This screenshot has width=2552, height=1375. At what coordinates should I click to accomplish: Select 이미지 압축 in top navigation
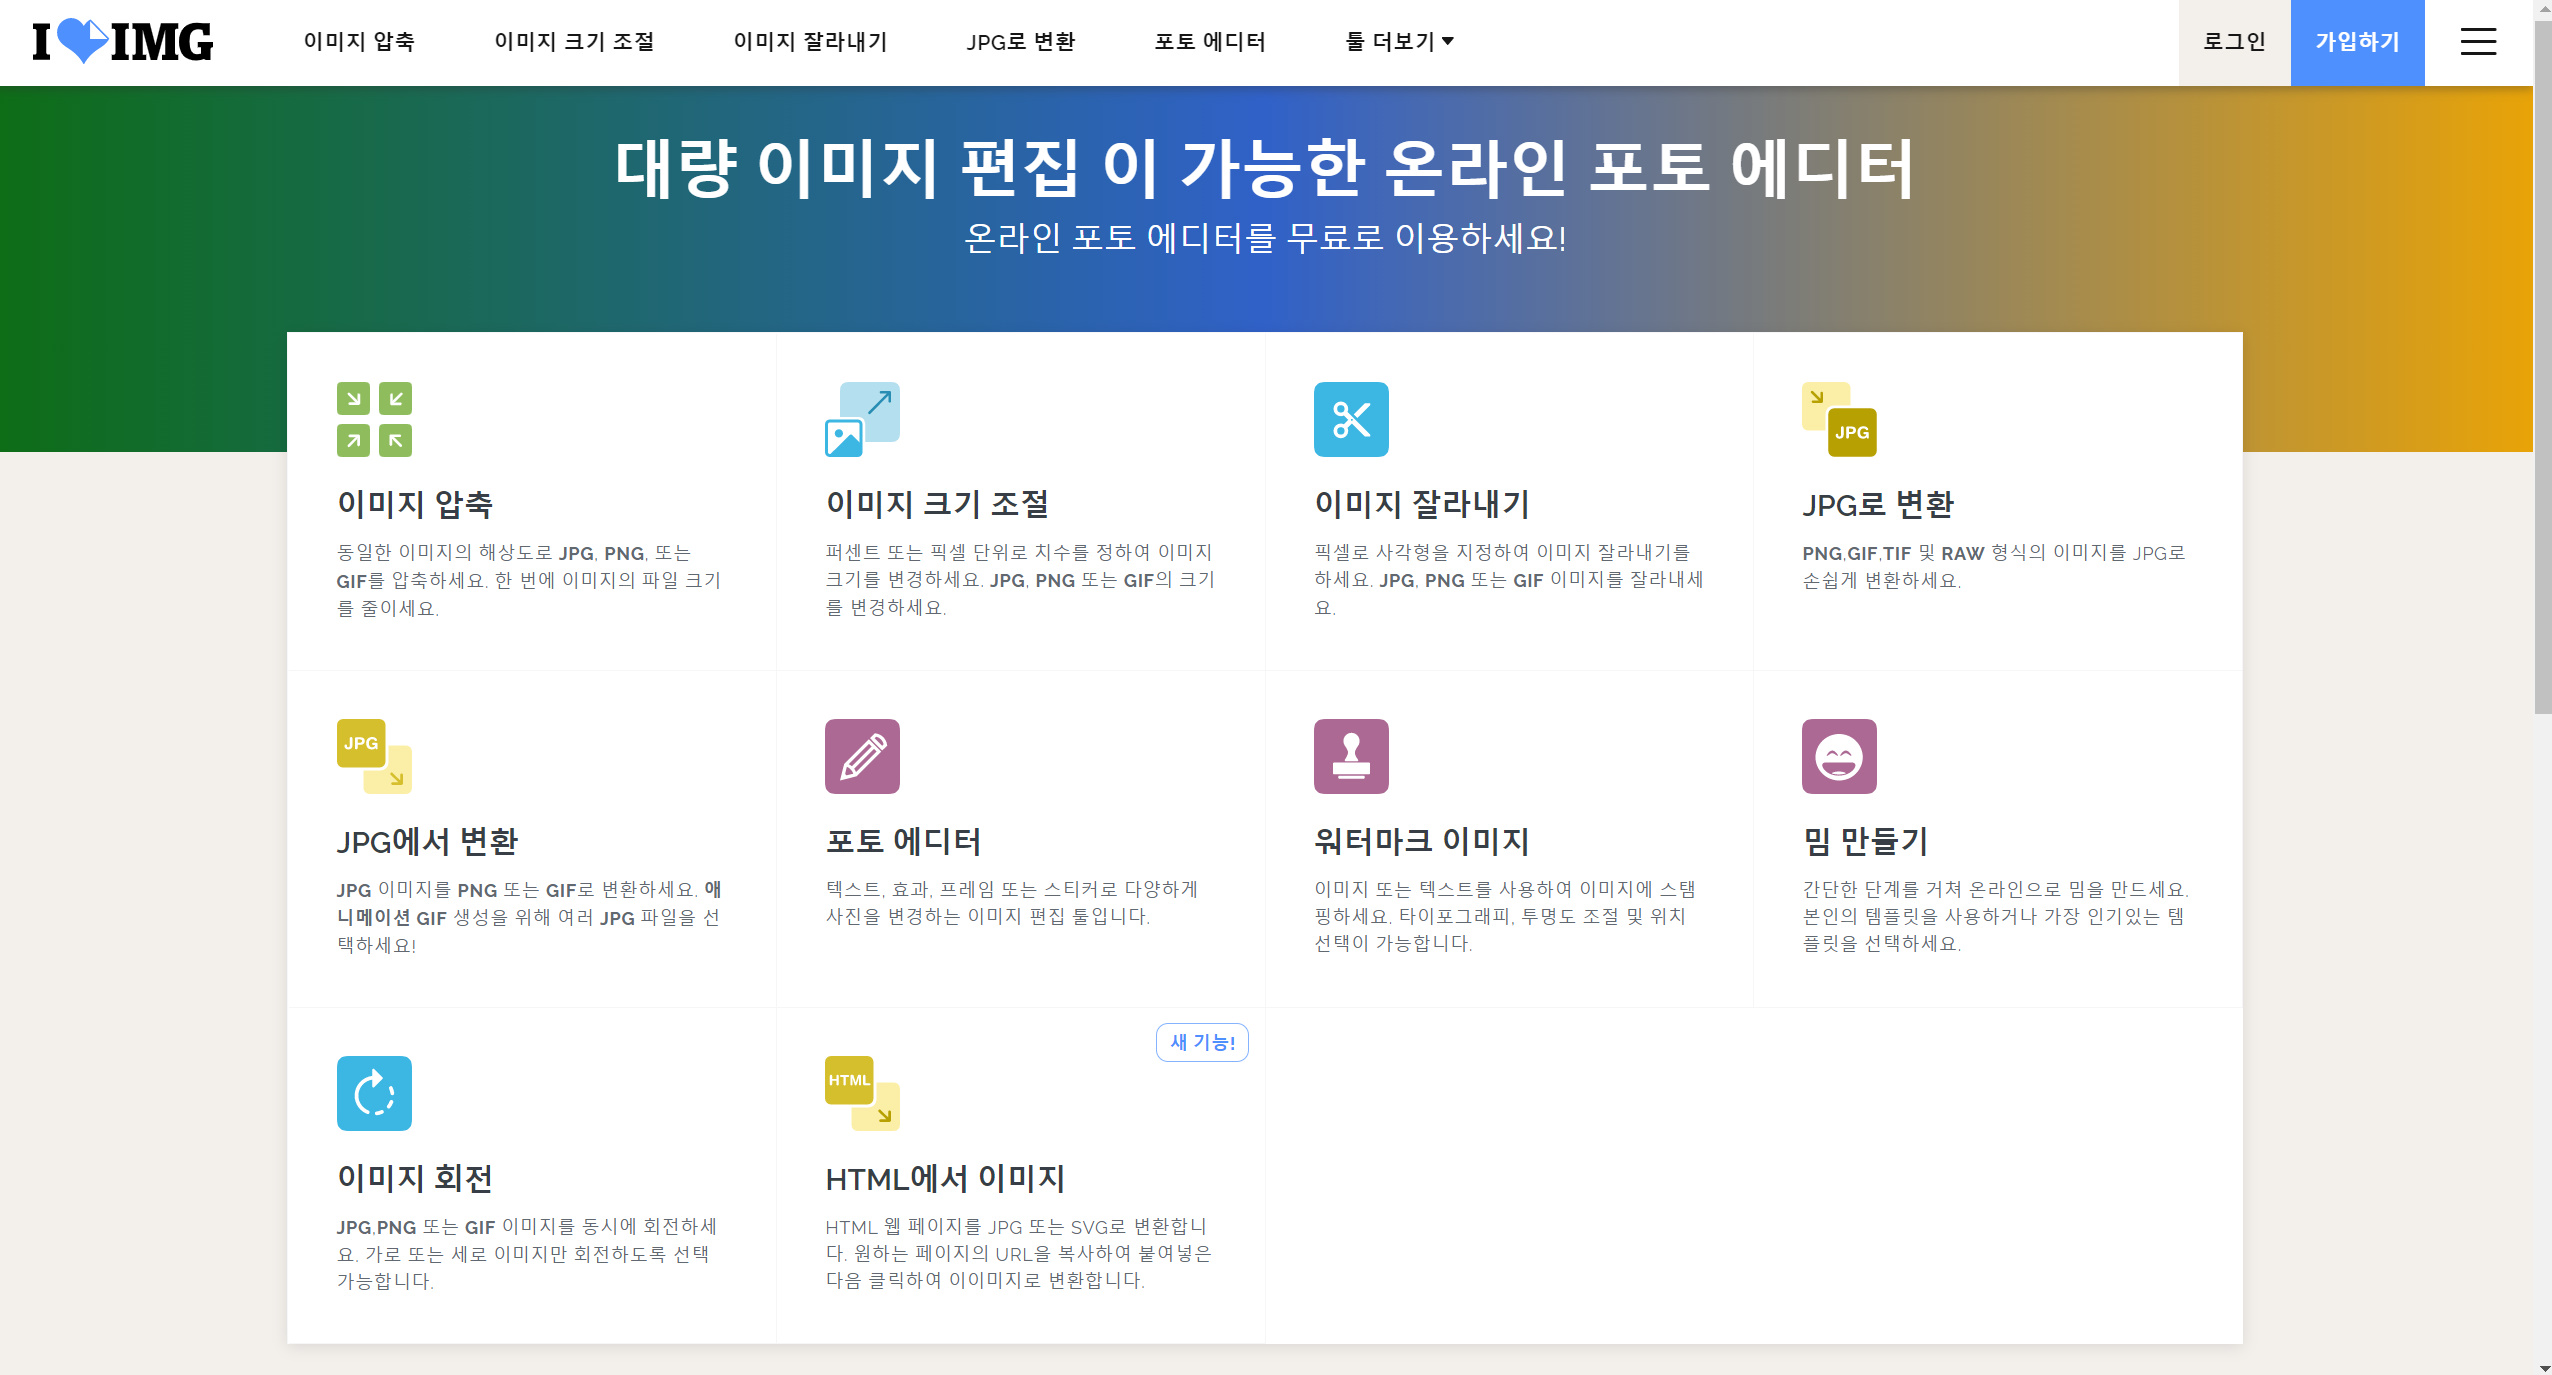point(359,42)
